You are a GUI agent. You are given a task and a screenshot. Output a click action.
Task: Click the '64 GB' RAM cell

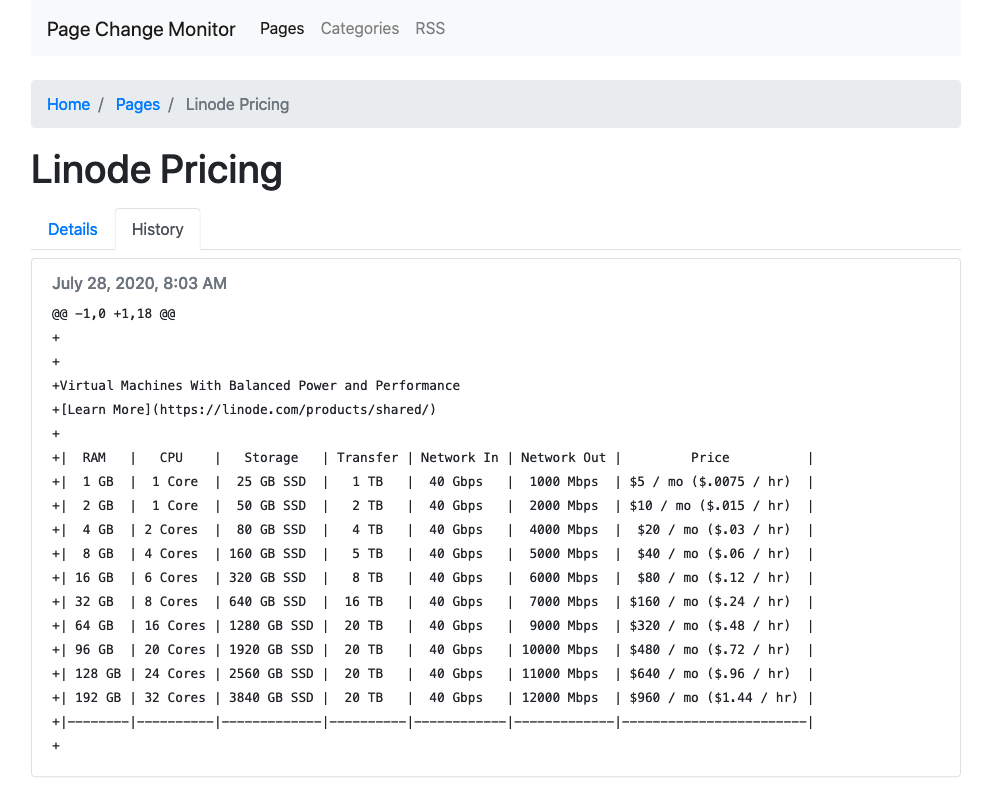tap(94, 626)
